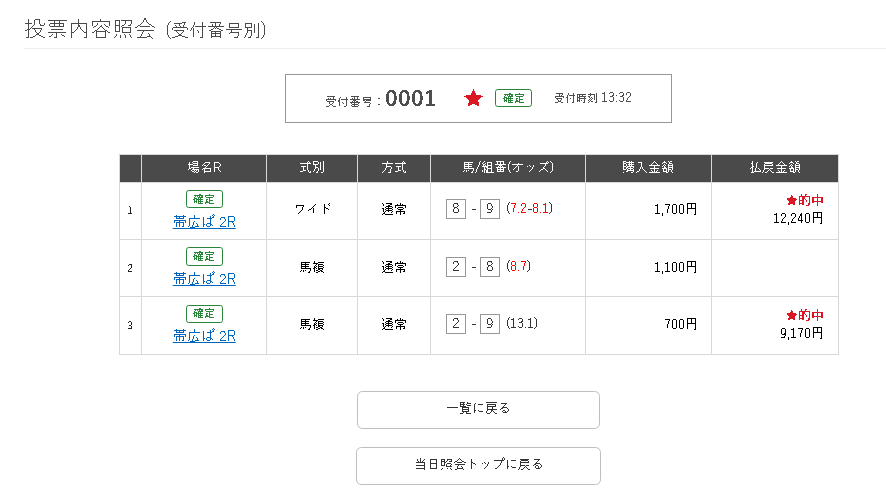Click the 確定 badge in receipt header

click(x=513, y=98)
